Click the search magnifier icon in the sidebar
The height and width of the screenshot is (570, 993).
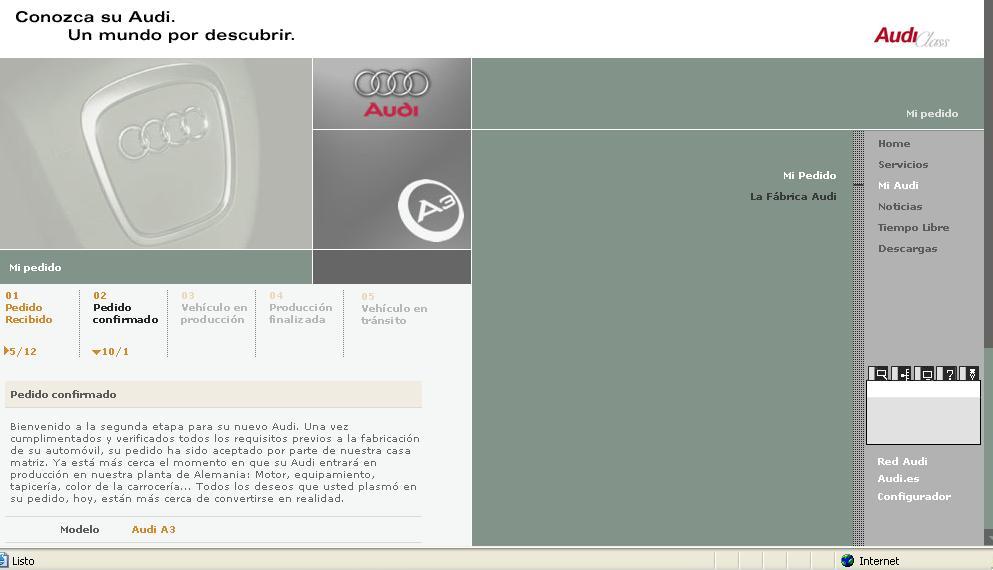879,374
